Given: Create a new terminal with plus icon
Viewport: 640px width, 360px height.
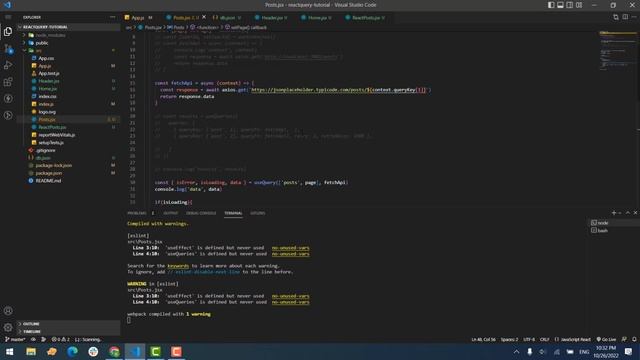Looking at the screenshot, I should [613, 213].
